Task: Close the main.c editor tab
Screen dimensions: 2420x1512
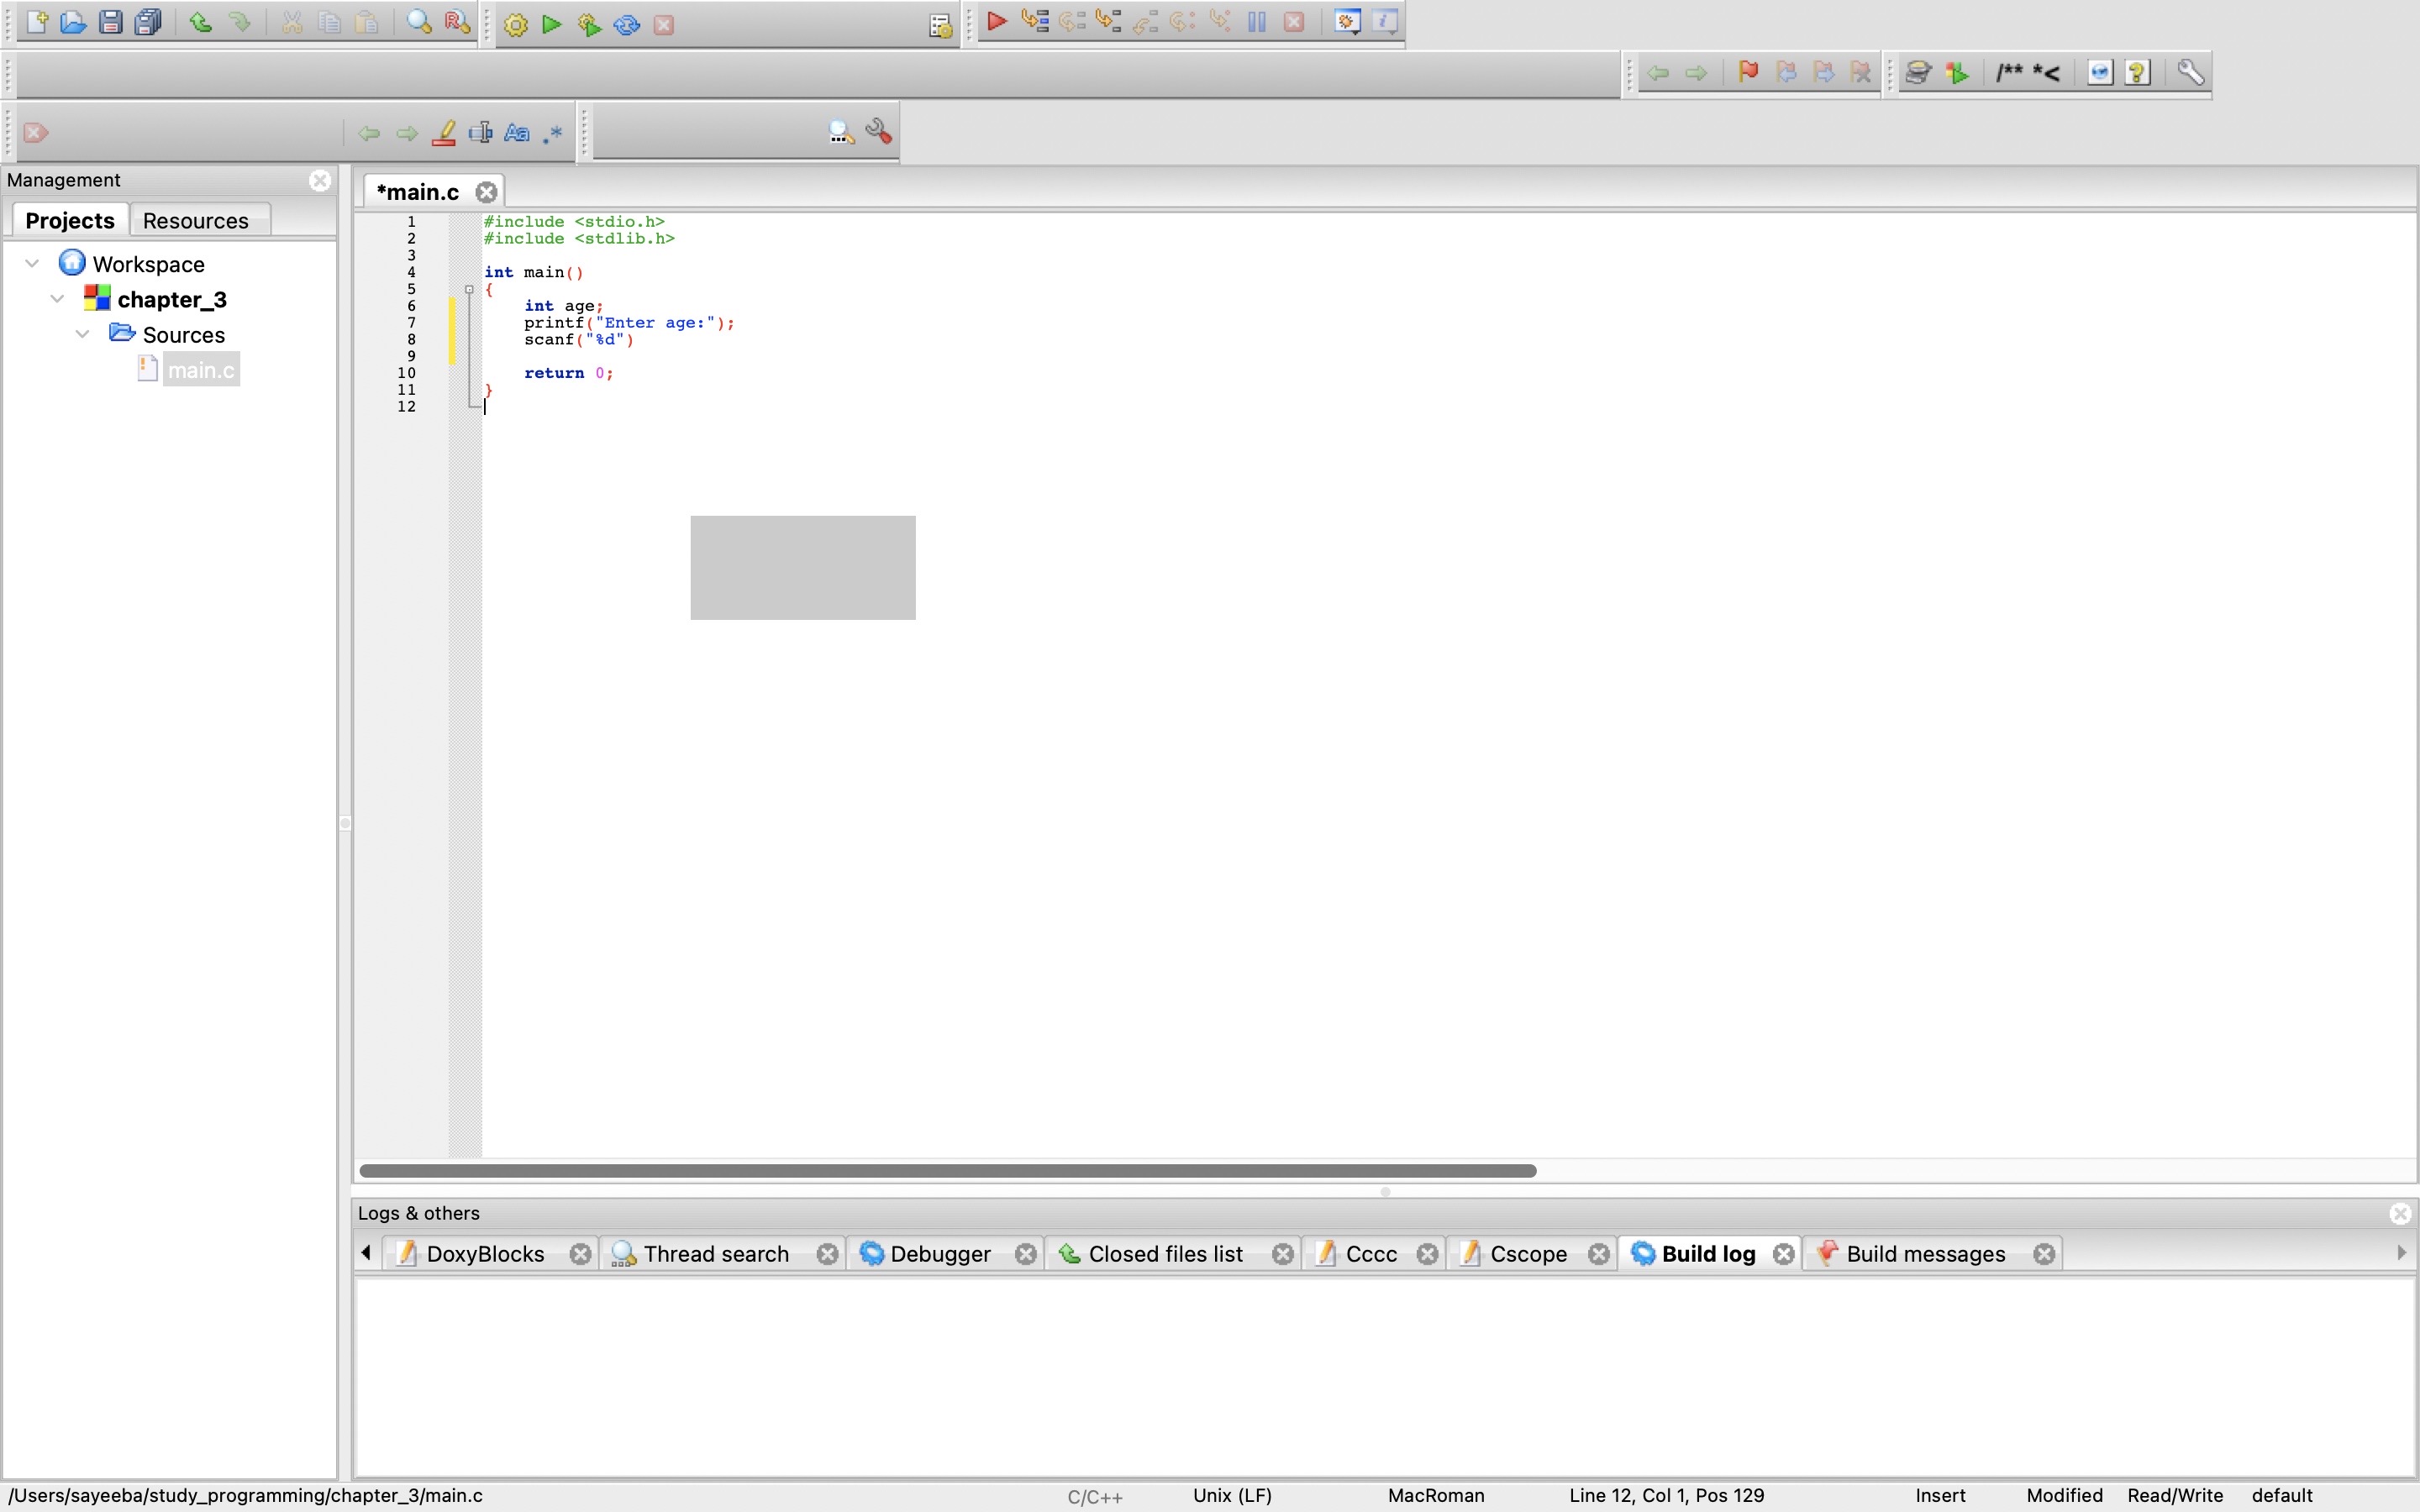Action: point(486,192)
